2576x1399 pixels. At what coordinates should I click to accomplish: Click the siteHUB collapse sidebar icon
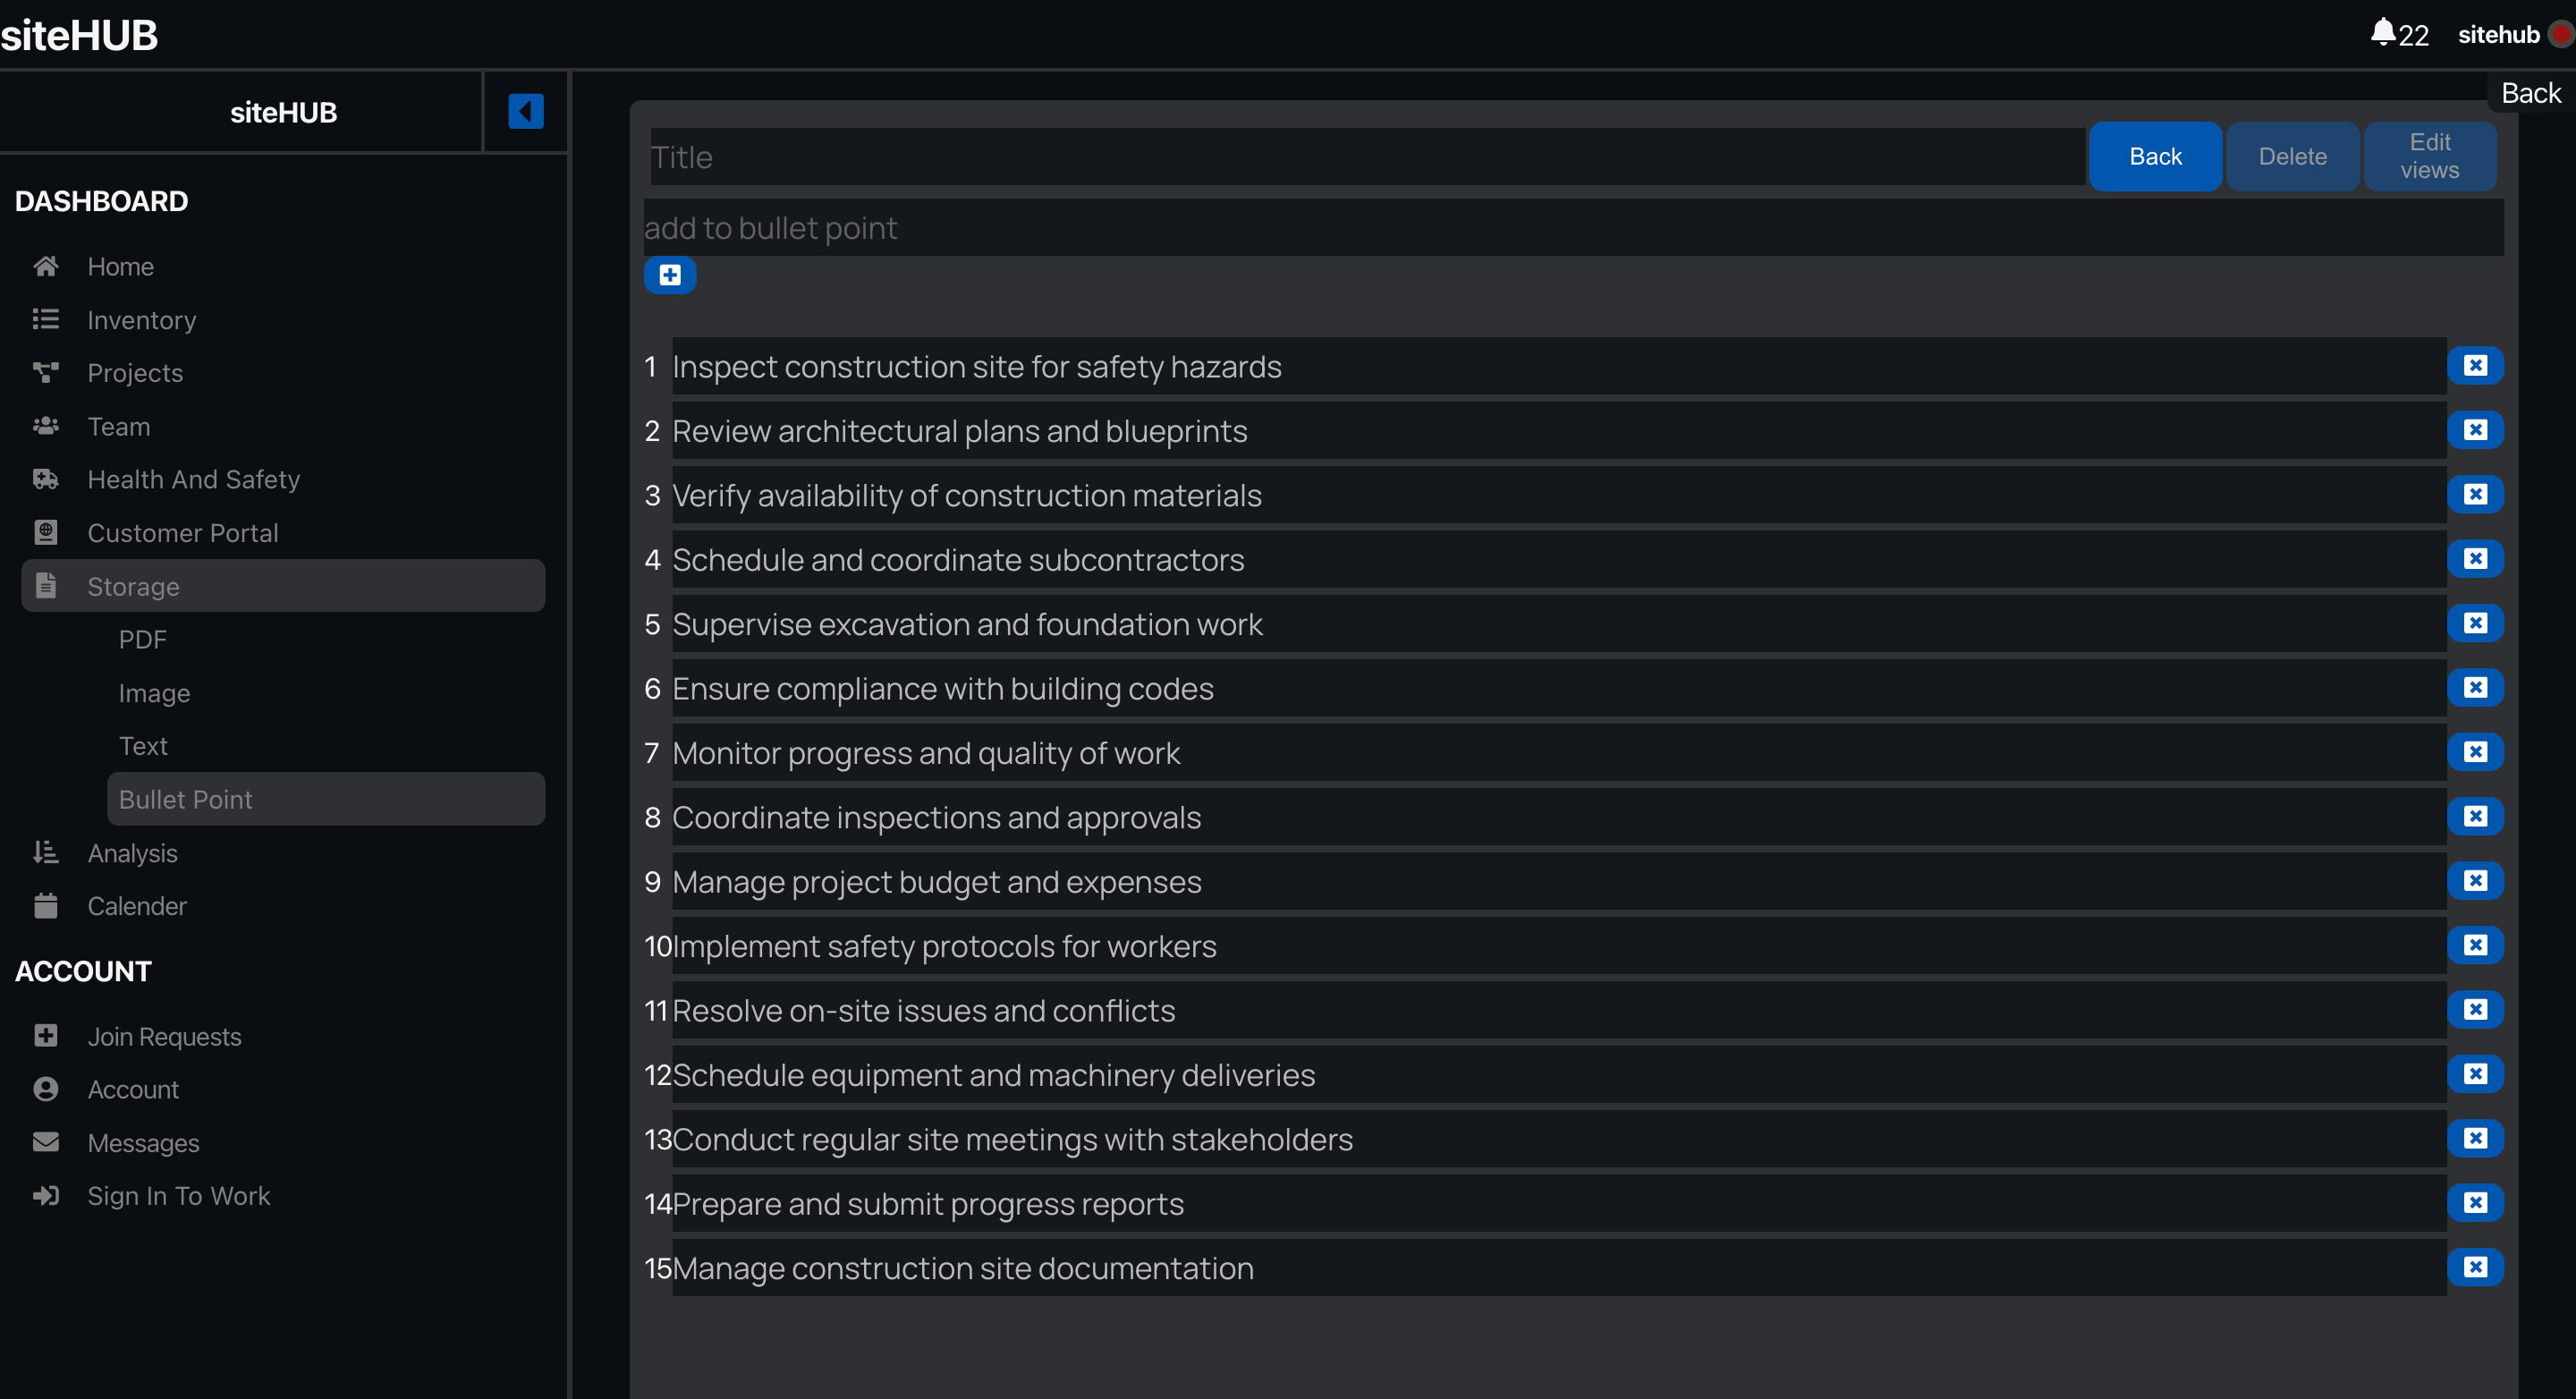(525, 112)
